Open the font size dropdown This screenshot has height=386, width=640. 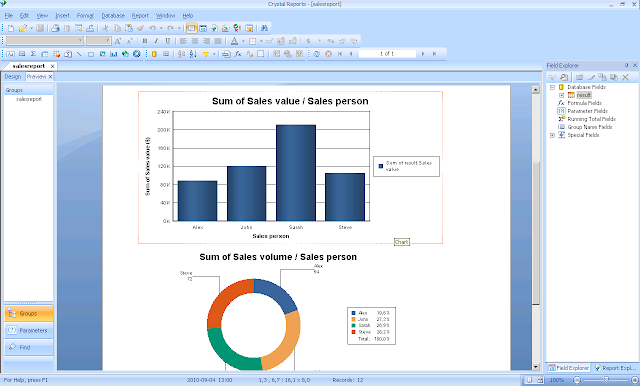pos(108,40)
